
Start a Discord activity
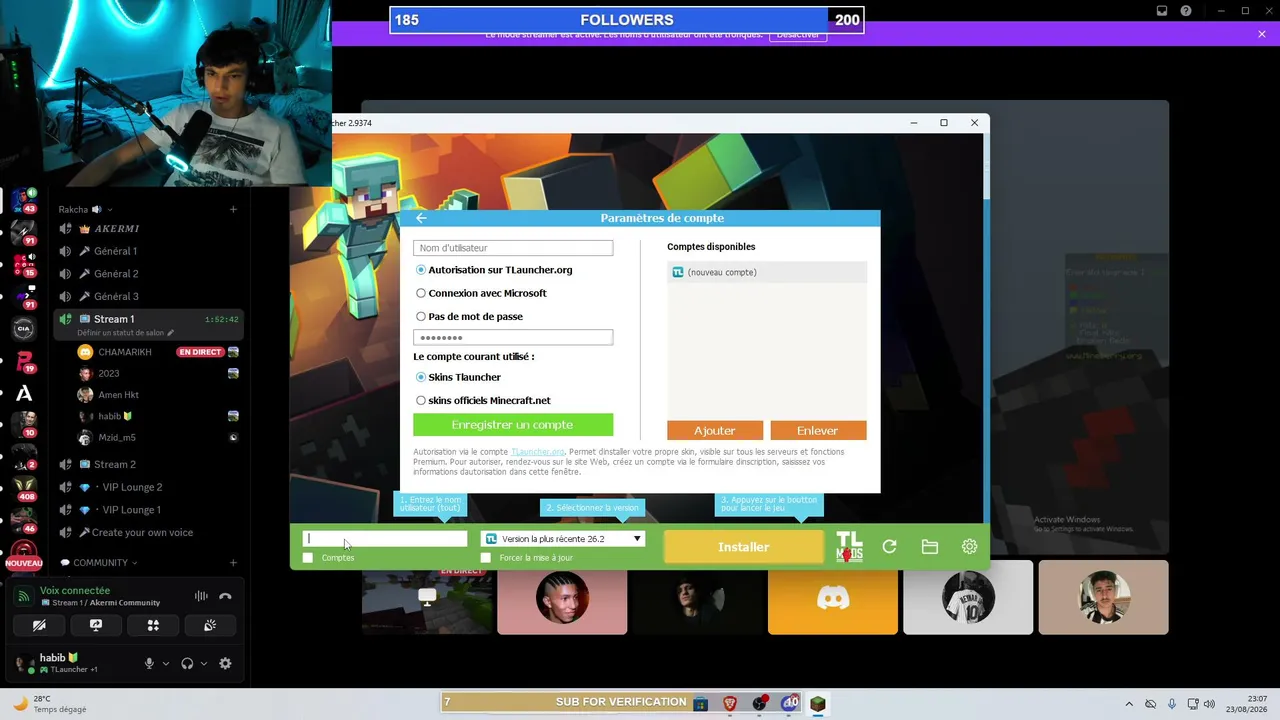(x=153, y=625)
